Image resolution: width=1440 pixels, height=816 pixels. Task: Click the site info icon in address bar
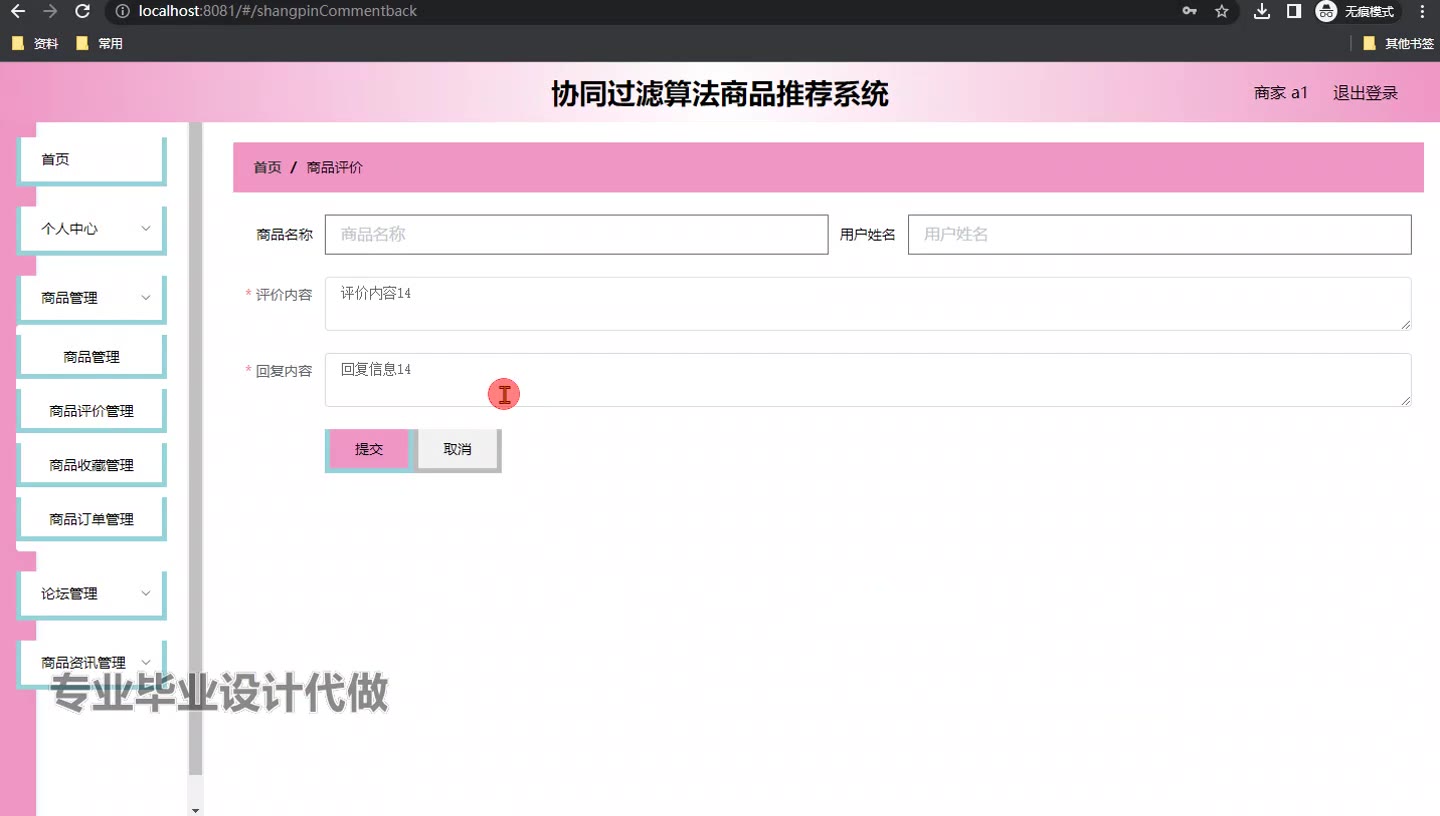122,11
